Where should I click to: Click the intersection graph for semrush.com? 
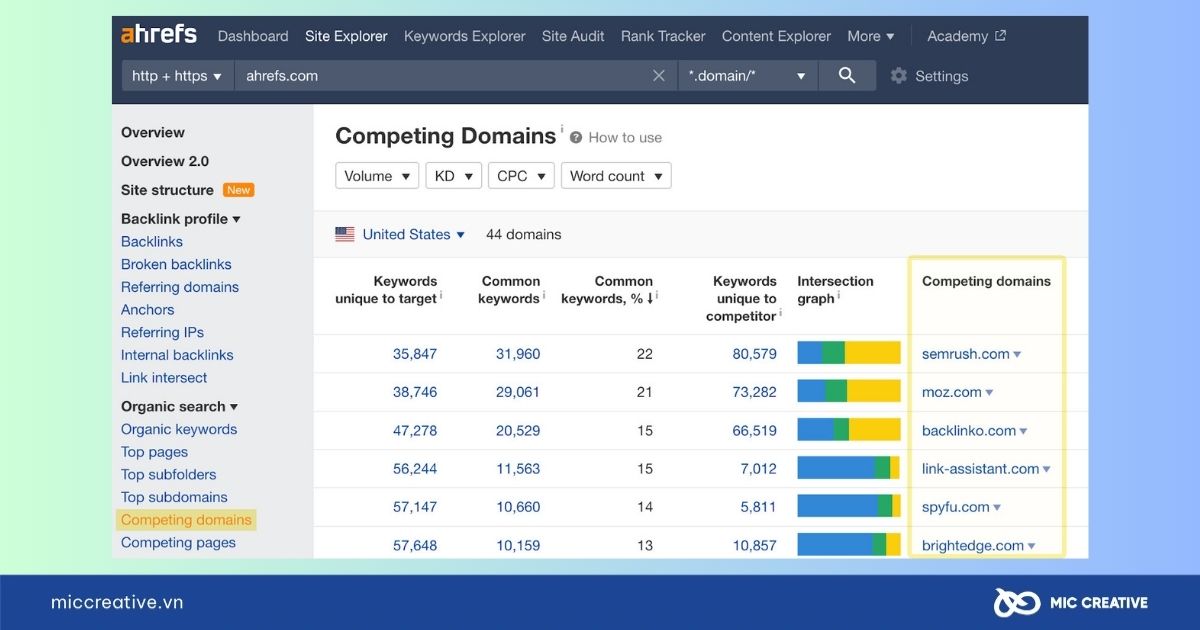tap(849, 354)
